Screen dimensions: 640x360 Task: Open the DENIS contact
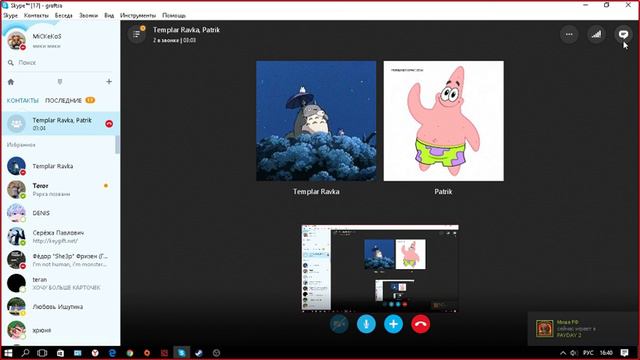coord(60,213)
